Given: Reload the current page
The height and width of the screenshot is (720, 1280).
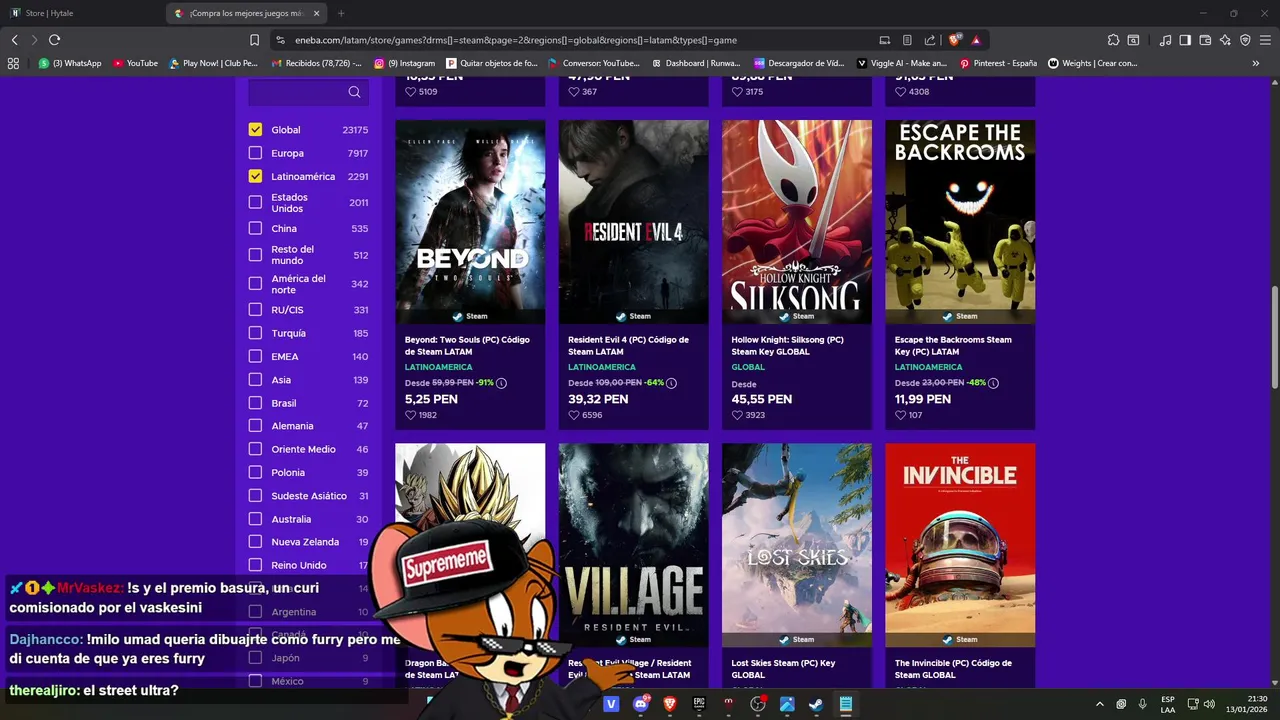Looking at the screenshot, I should tap(54, 40).
